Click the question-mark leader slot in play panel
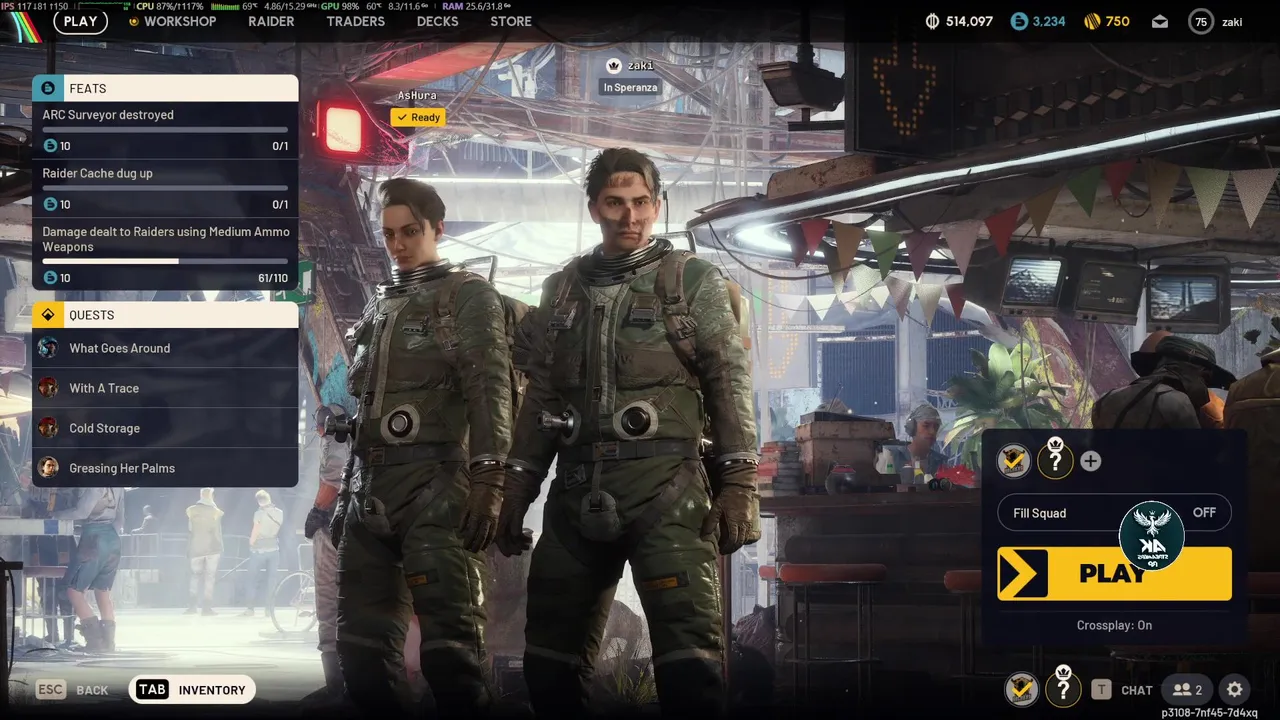This screenshot has height=720, width=1280. pos(1055,461)
